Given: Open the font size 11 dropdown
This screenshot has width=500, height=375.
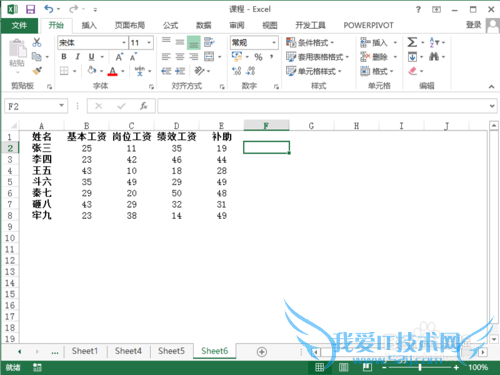Looking at the screenshot, I should pyautogui.click(x=149, y=43).
